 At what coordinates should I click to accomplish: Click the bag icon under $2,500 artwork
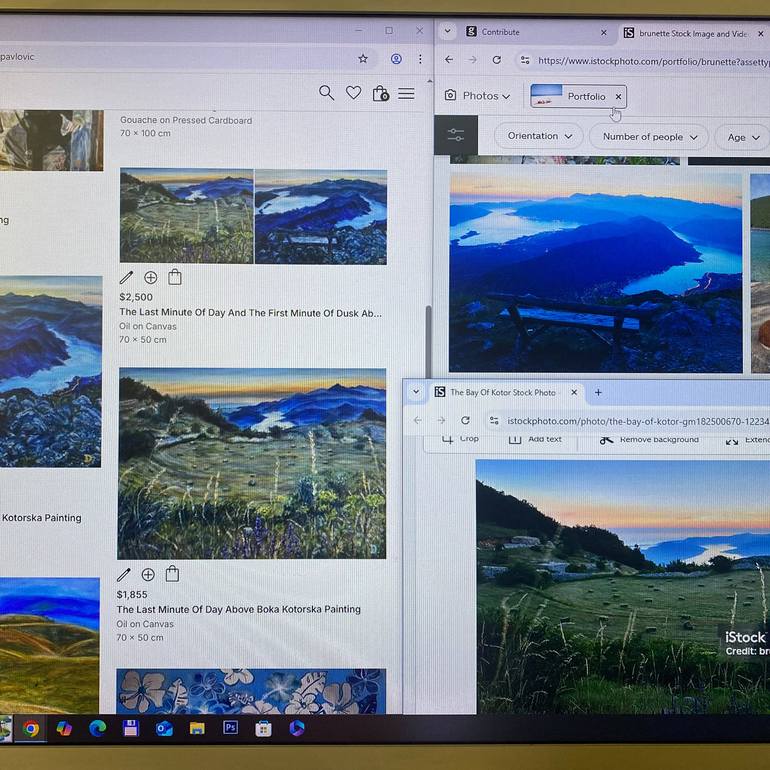175,277
